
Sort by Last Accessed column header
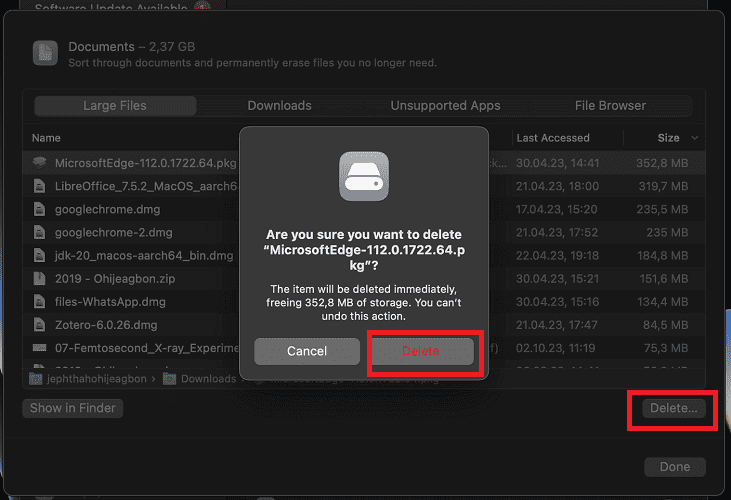[x=553, y=138]
